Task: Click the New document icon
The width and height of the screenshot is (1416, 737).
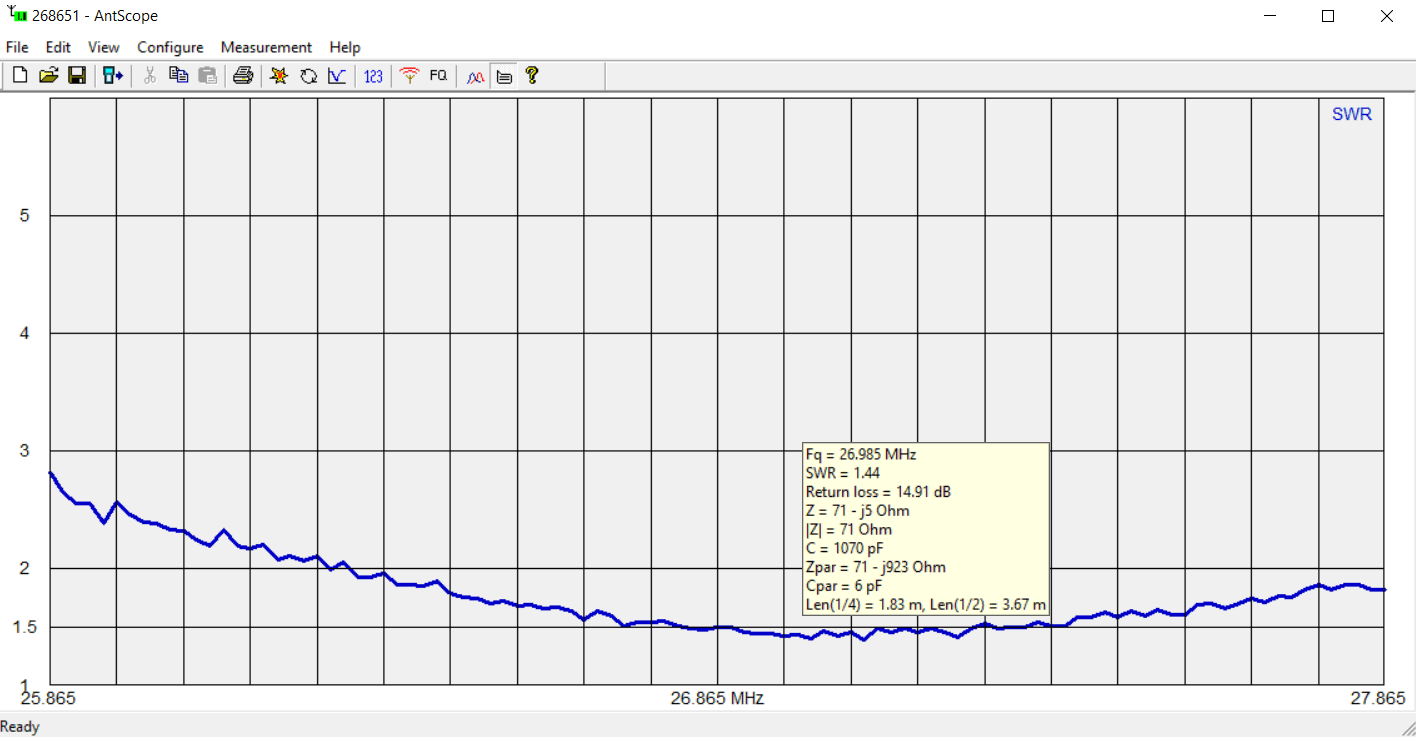Action: [x=19, y=76]
